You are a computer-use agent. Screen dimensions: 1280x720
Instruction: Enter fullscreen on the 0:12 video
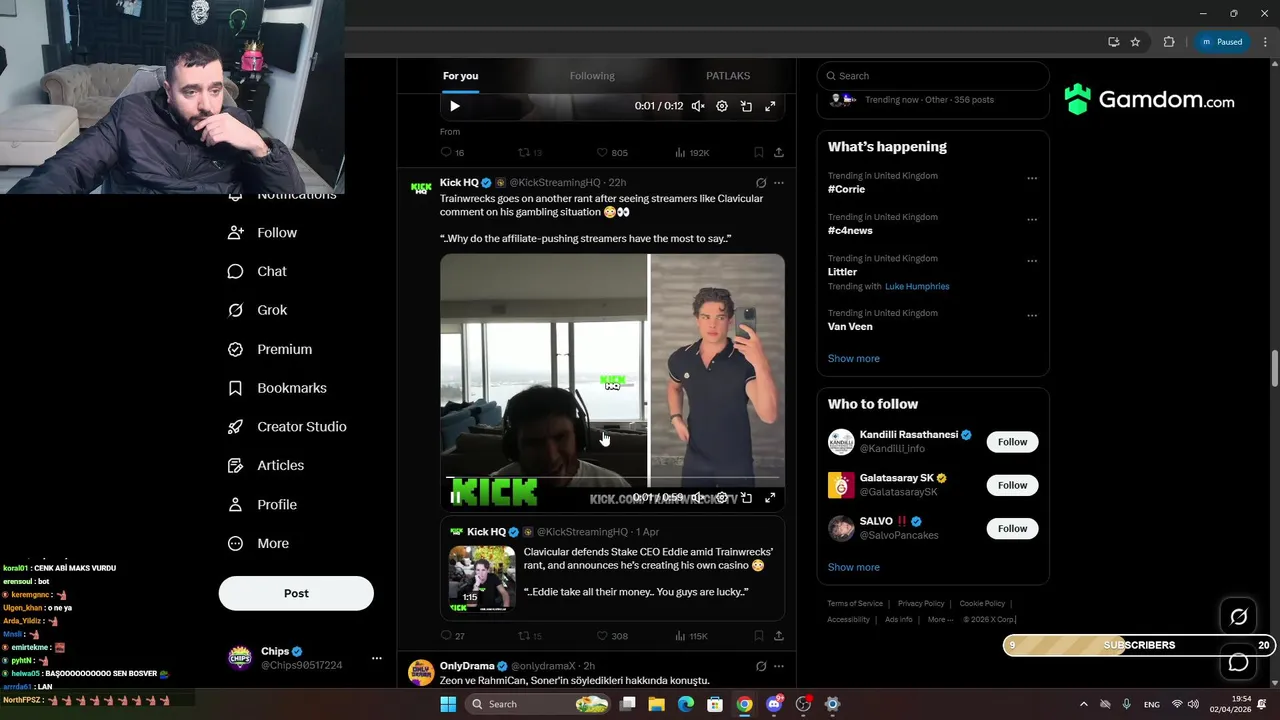coord(770,106)
